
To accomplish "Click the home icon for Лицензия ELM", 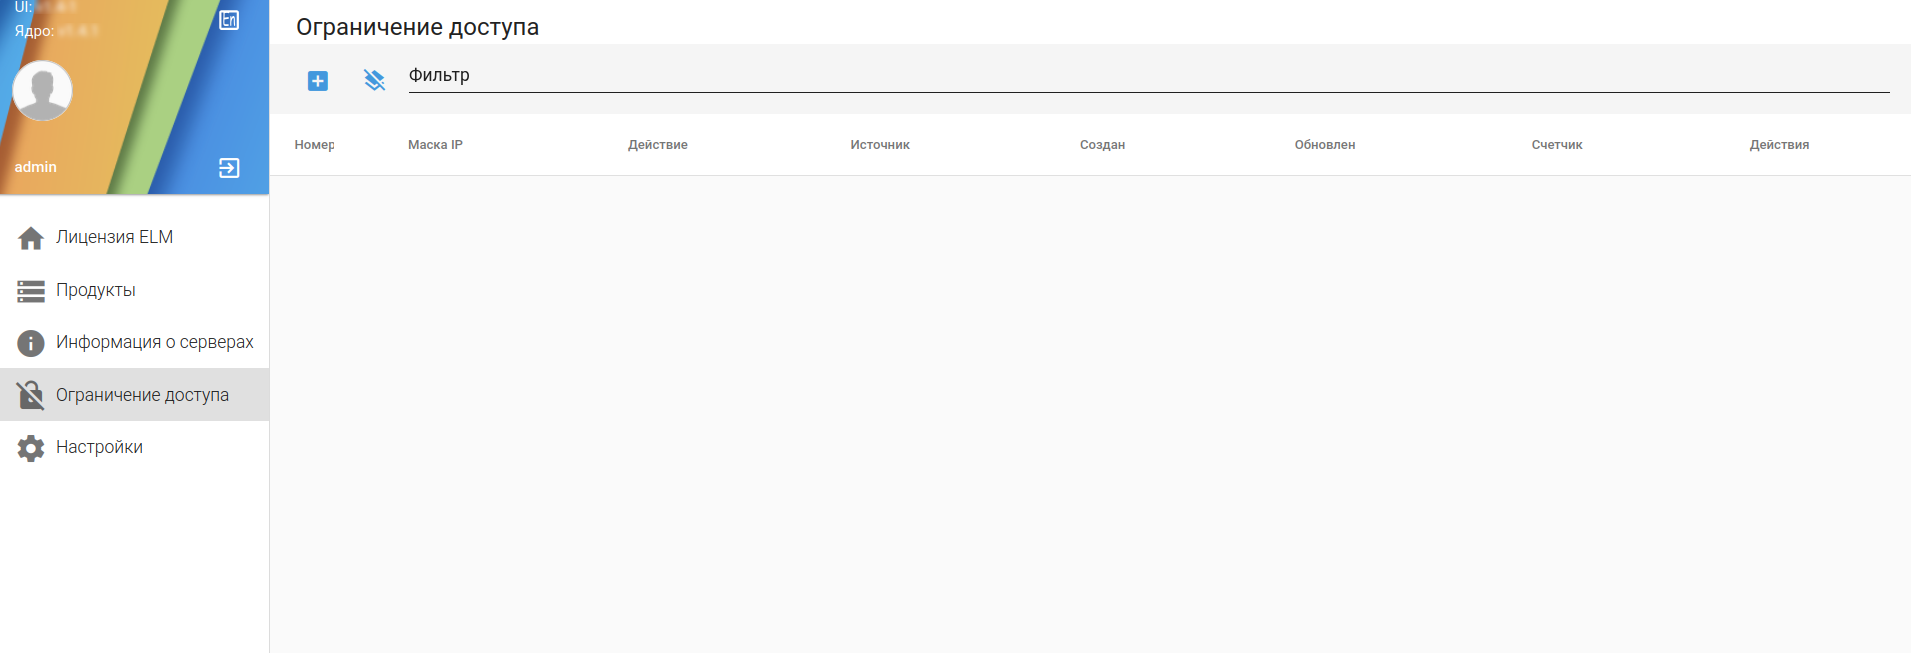I will [x=31, y=238].
